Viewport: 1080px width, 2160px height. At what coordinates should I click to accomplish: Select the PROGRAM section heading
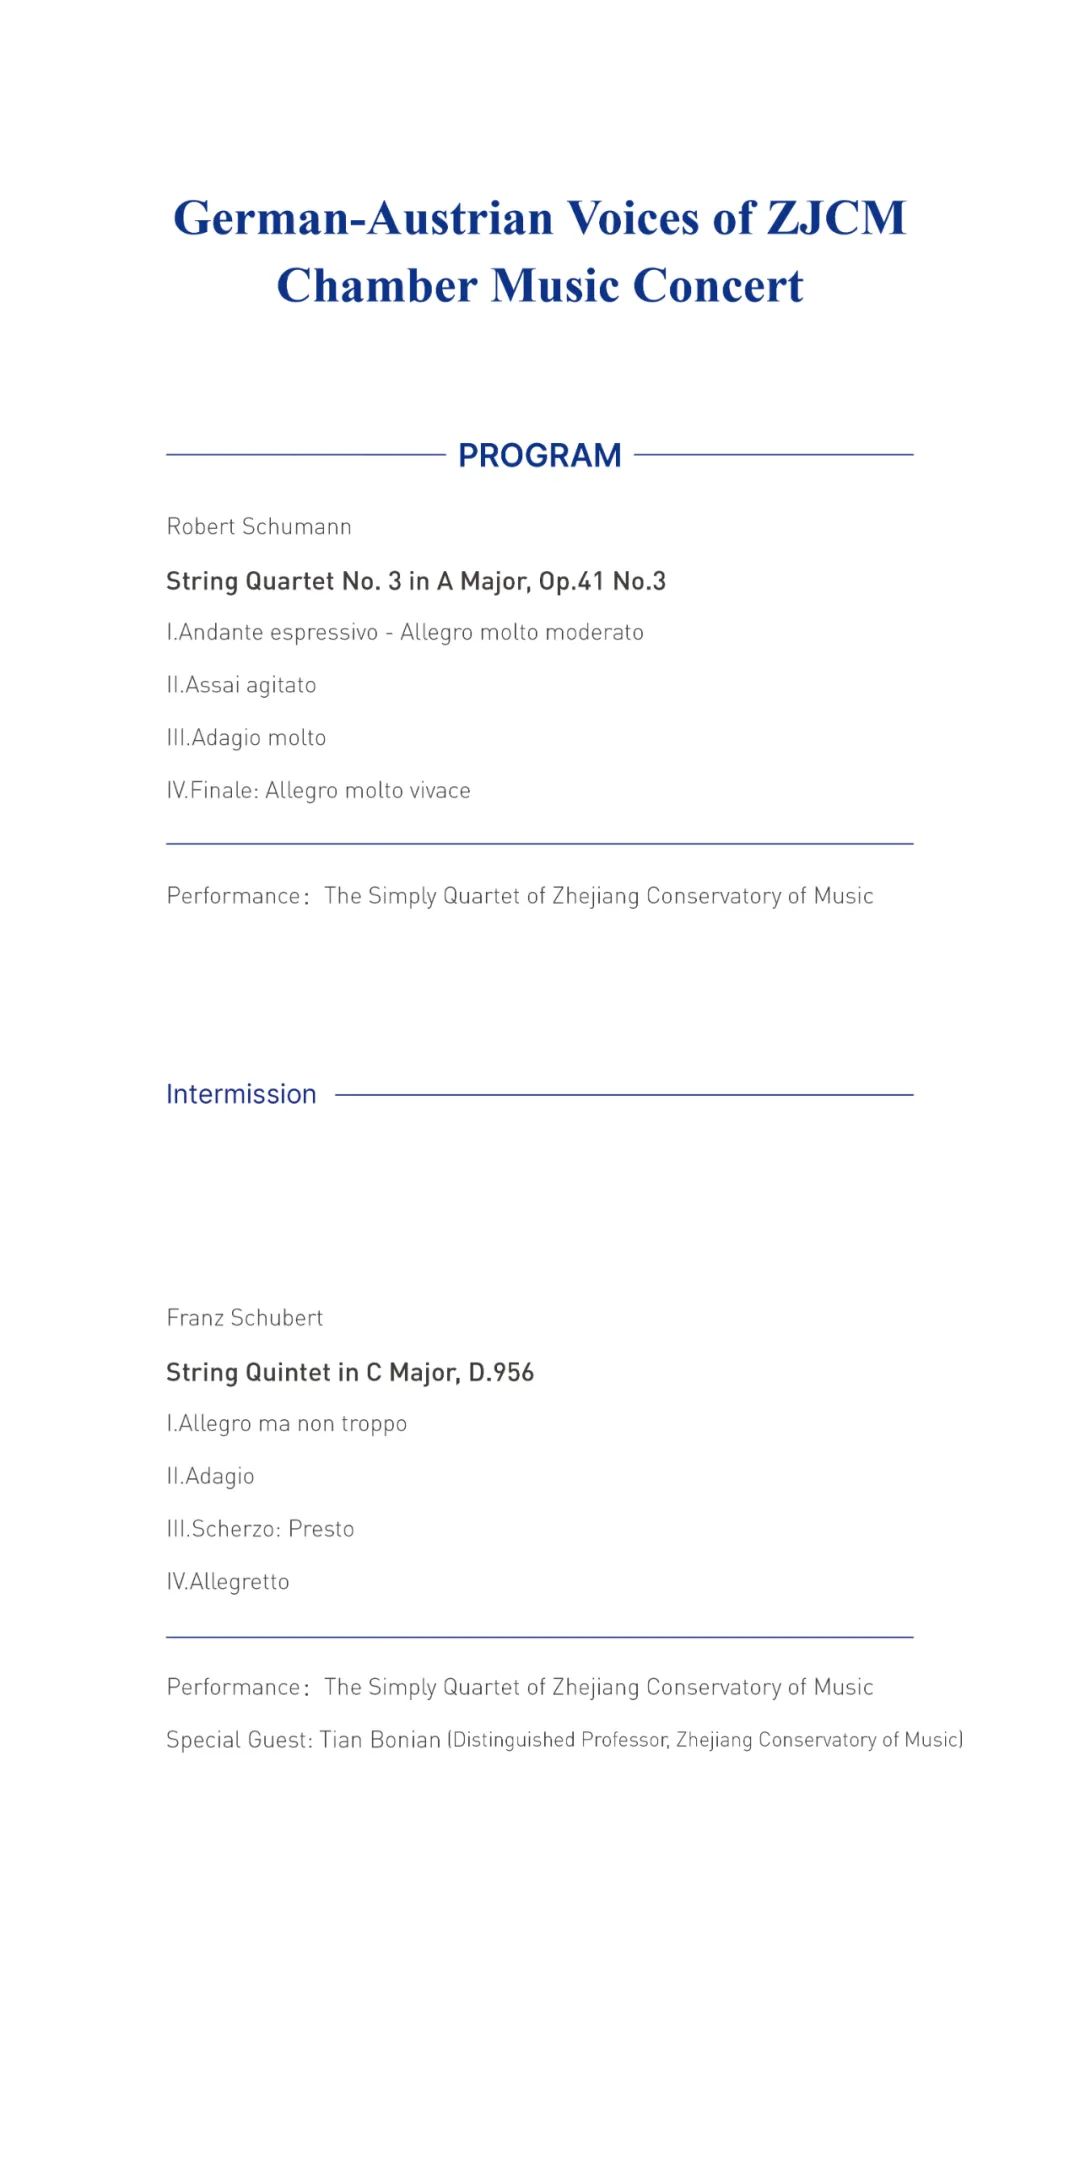(539, 455)
